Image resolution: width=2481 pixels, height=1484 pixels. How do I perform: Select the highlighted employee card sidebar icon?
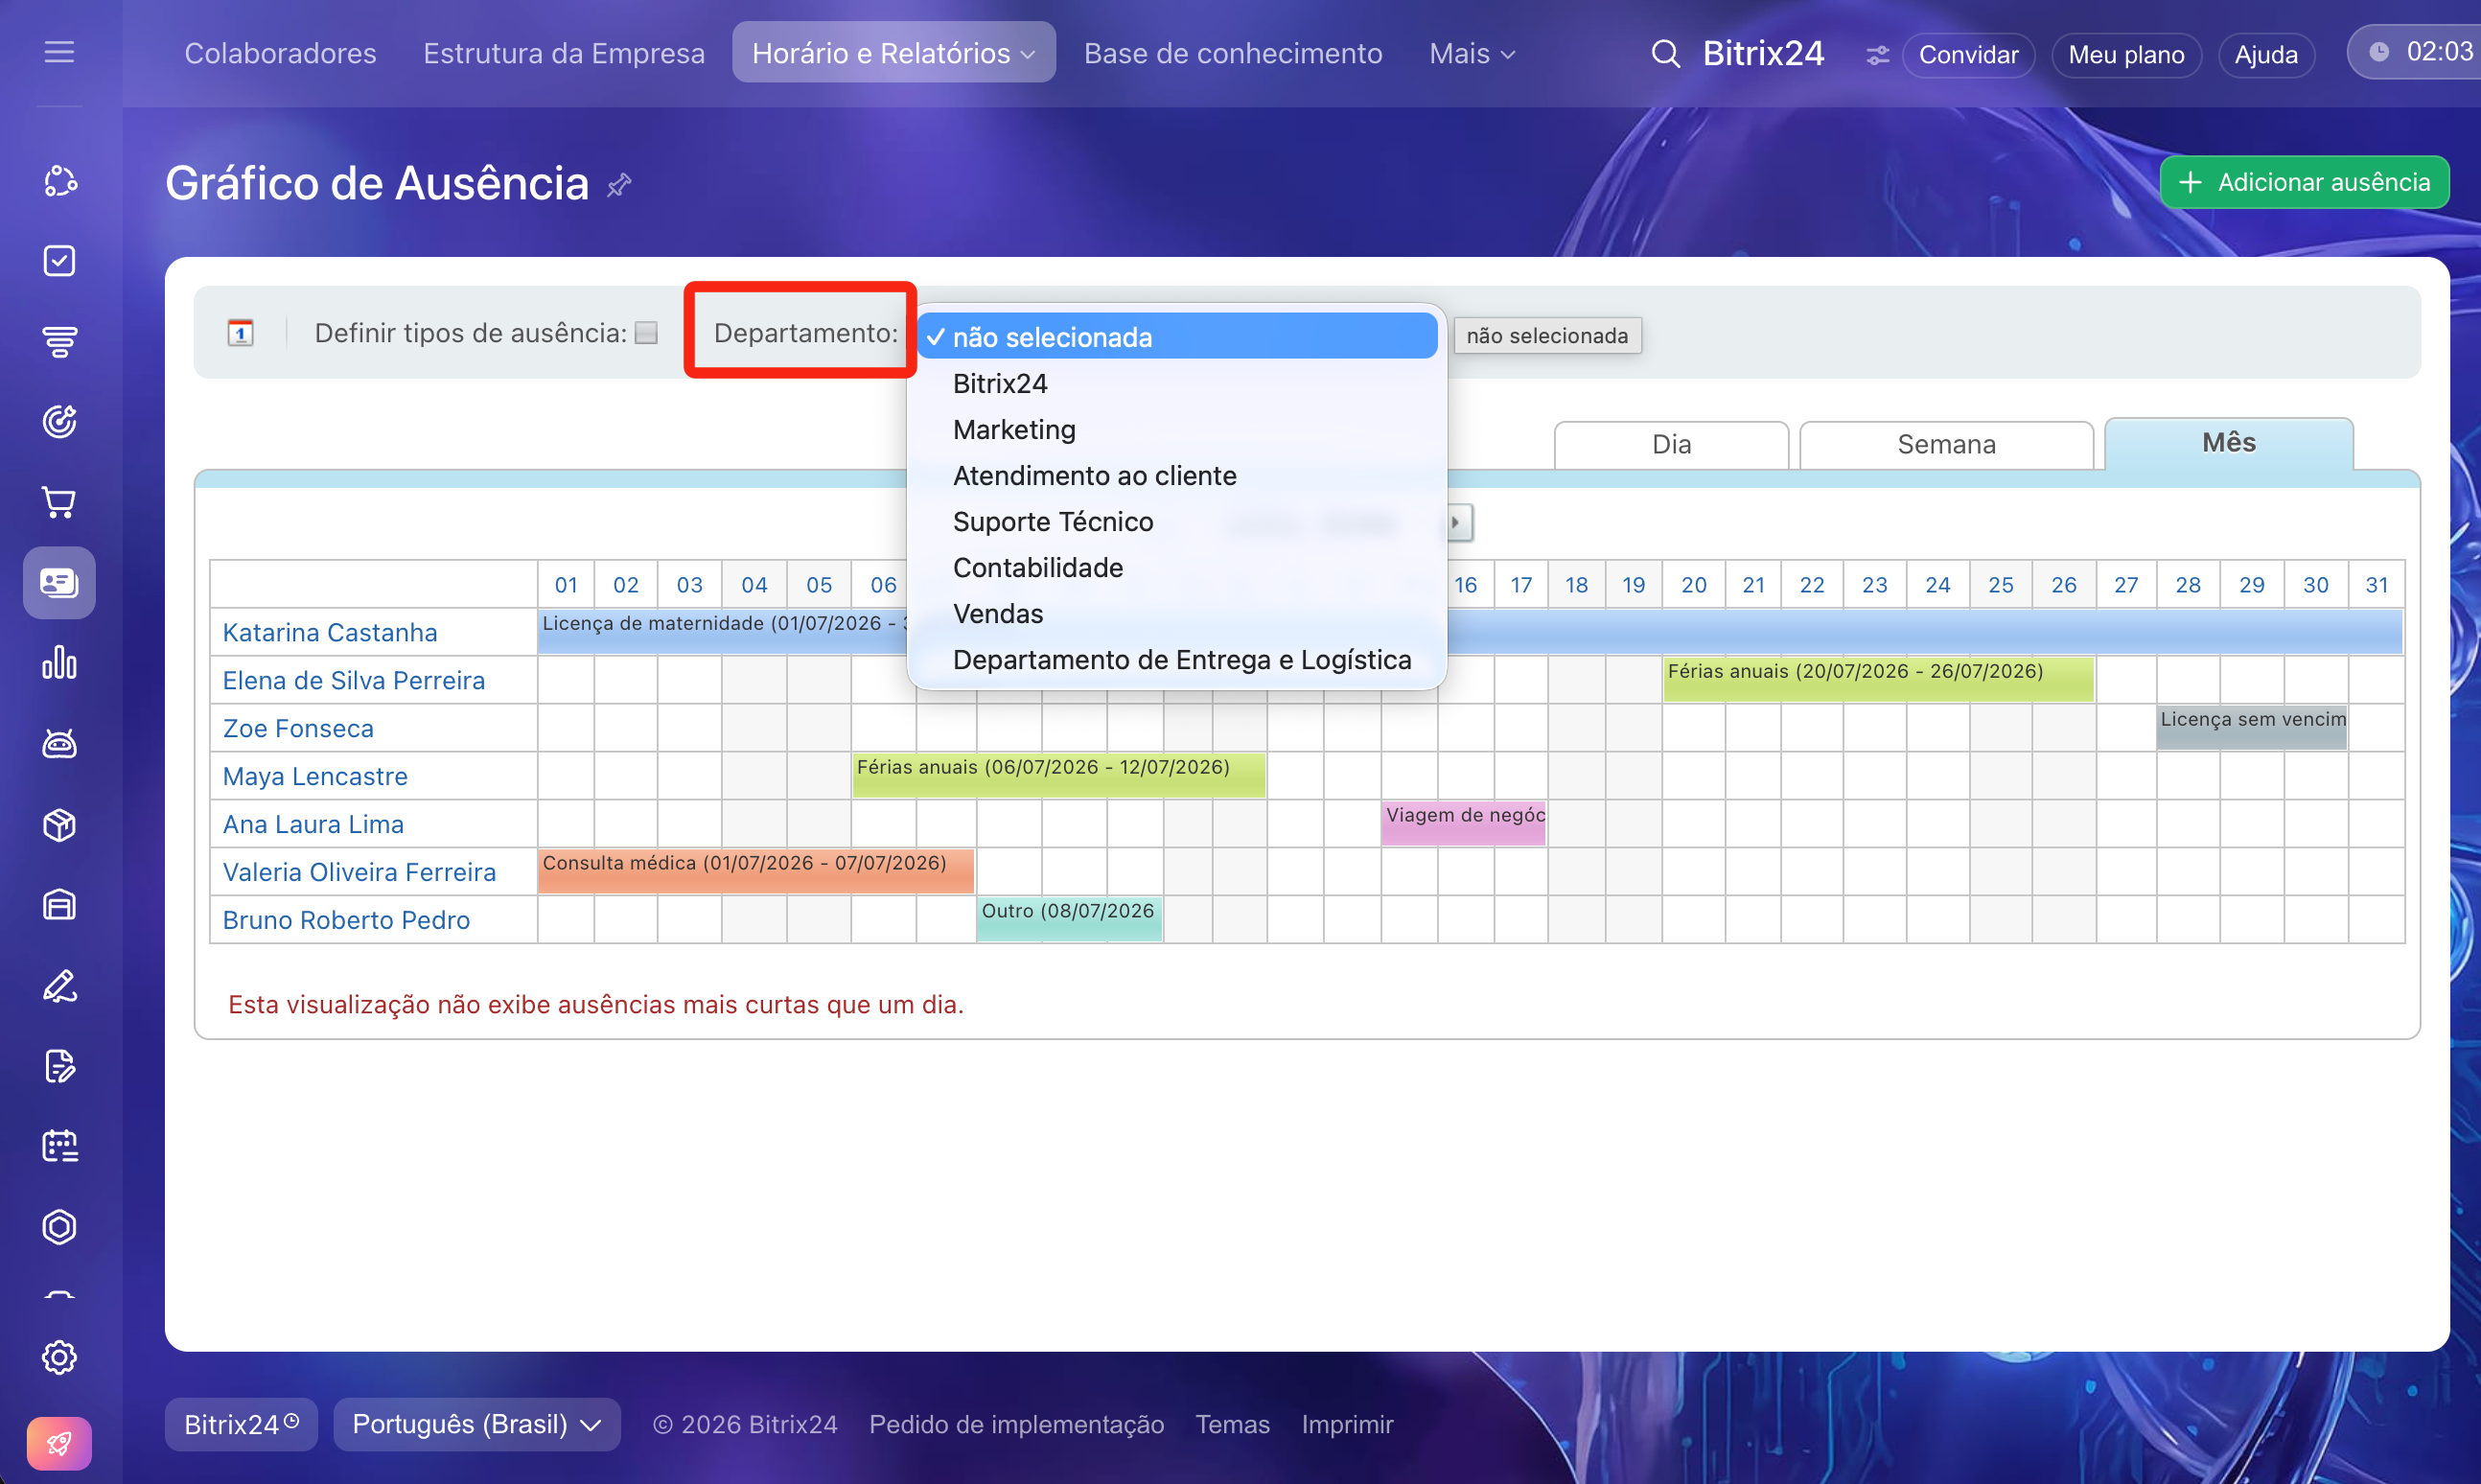(x=60, y=583)
